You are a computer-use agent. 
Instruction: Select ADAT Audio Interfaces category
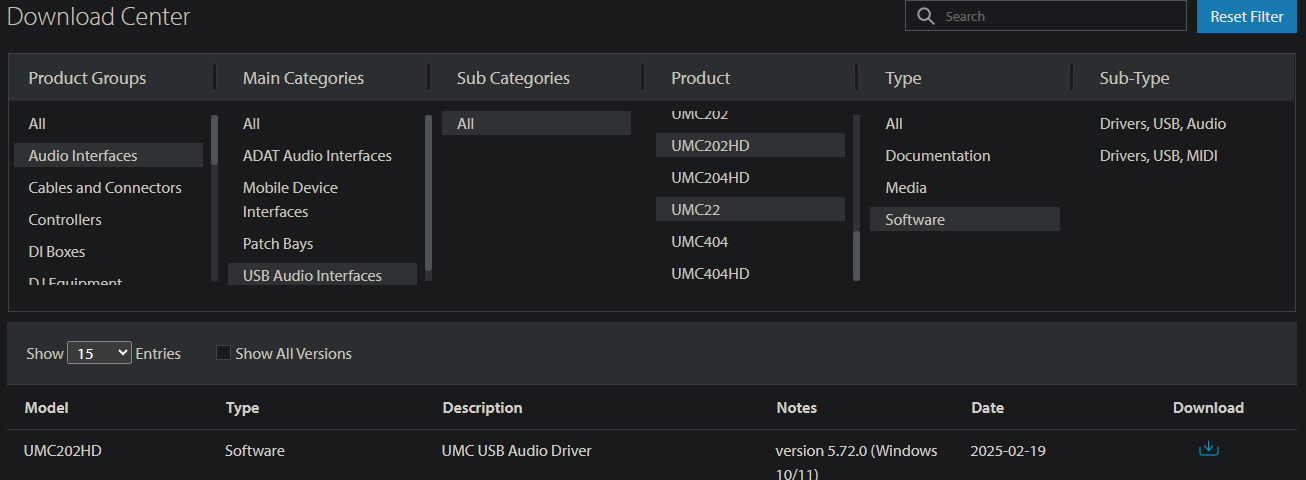pos(317,156)
